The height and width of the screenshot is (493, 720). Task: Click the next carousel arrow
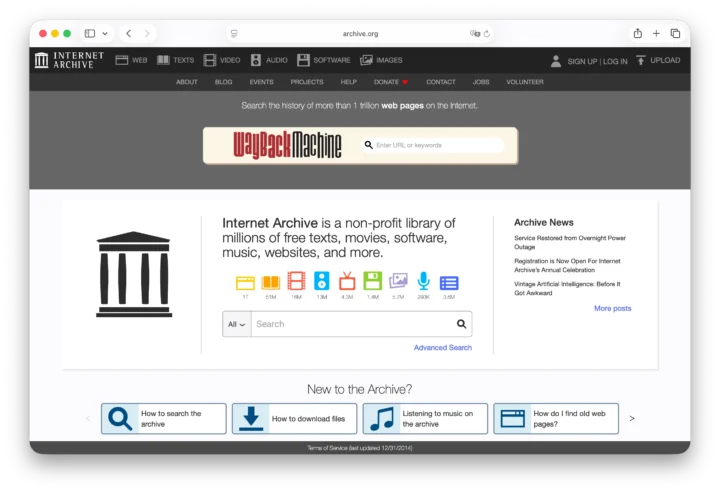[x=632, y=419]
